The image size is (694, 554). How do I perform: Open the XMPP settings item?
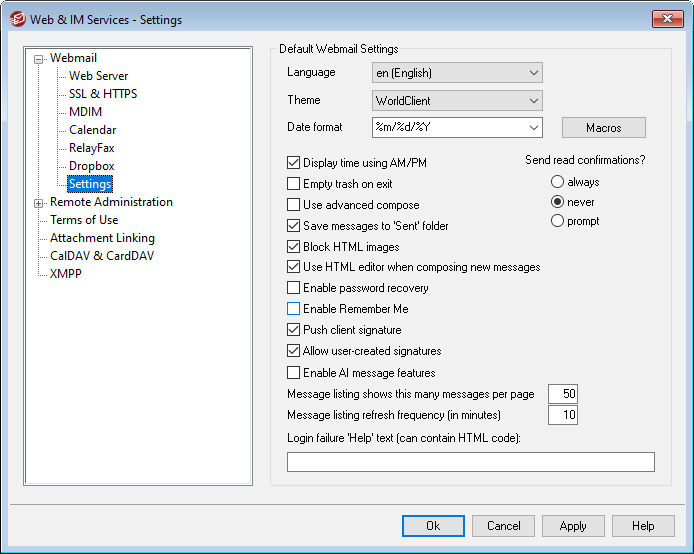point(66,274)
